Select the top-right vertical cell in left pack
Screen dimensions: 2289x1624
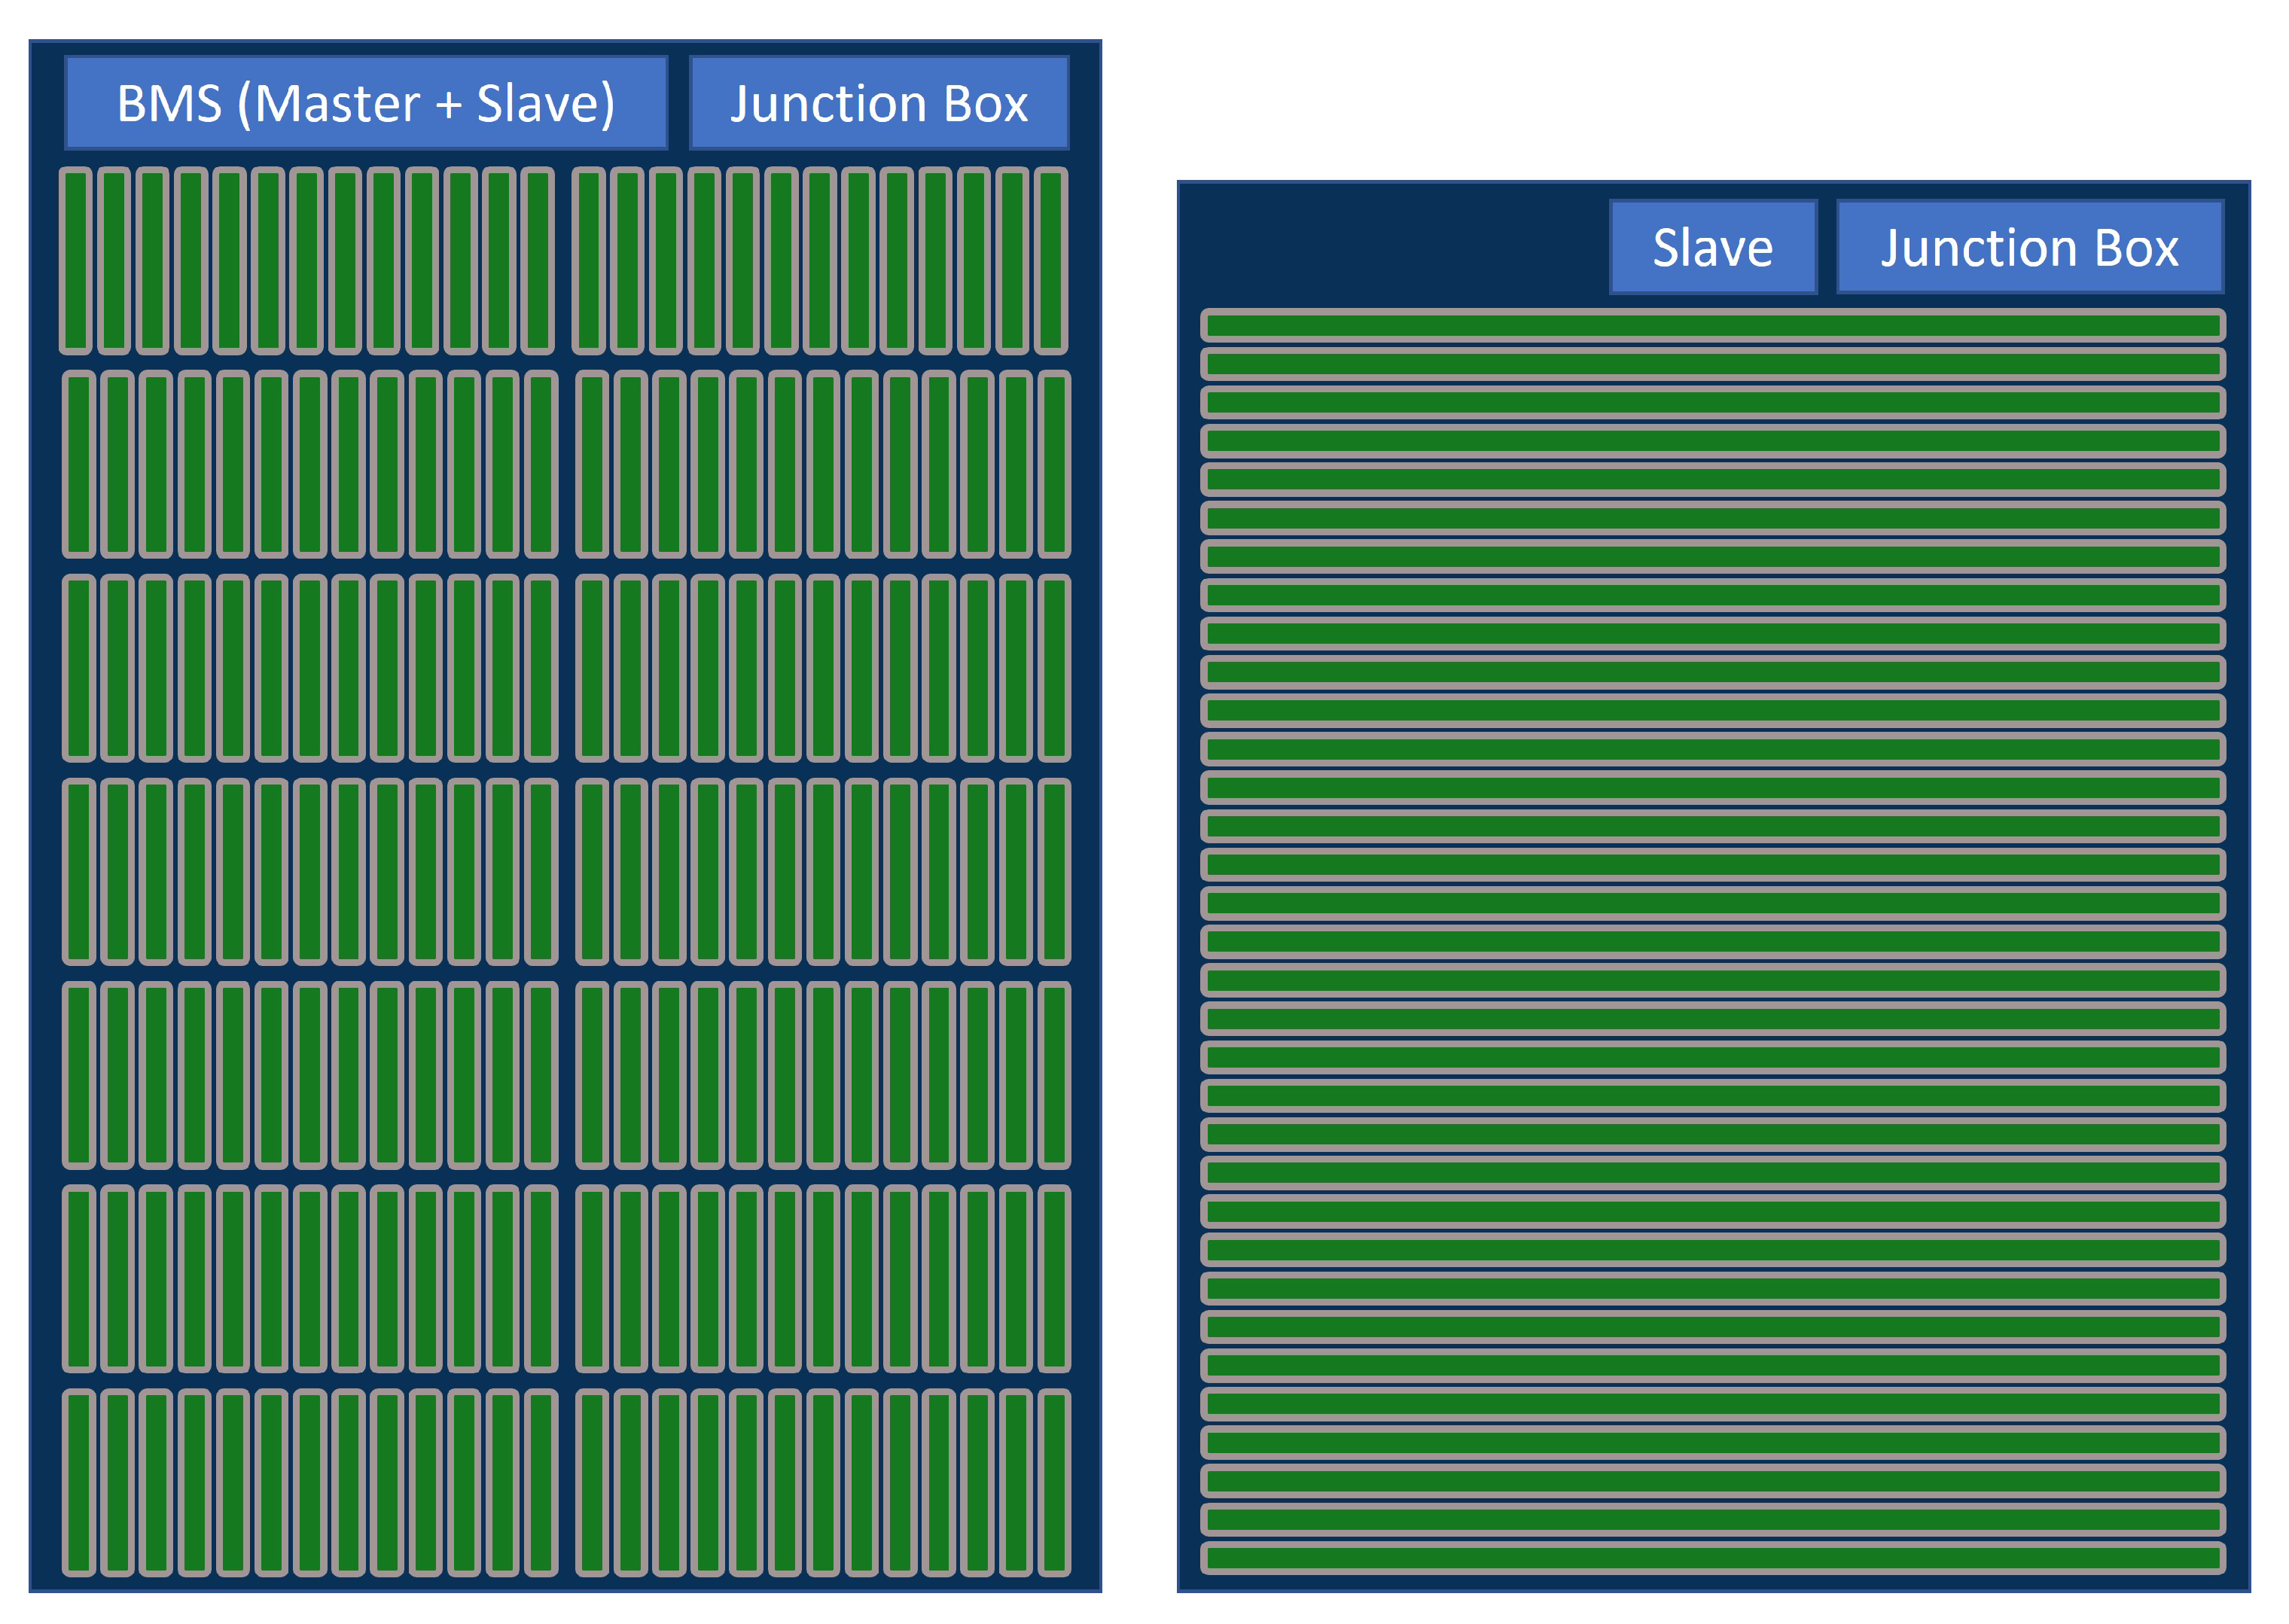click(1051, 261)
